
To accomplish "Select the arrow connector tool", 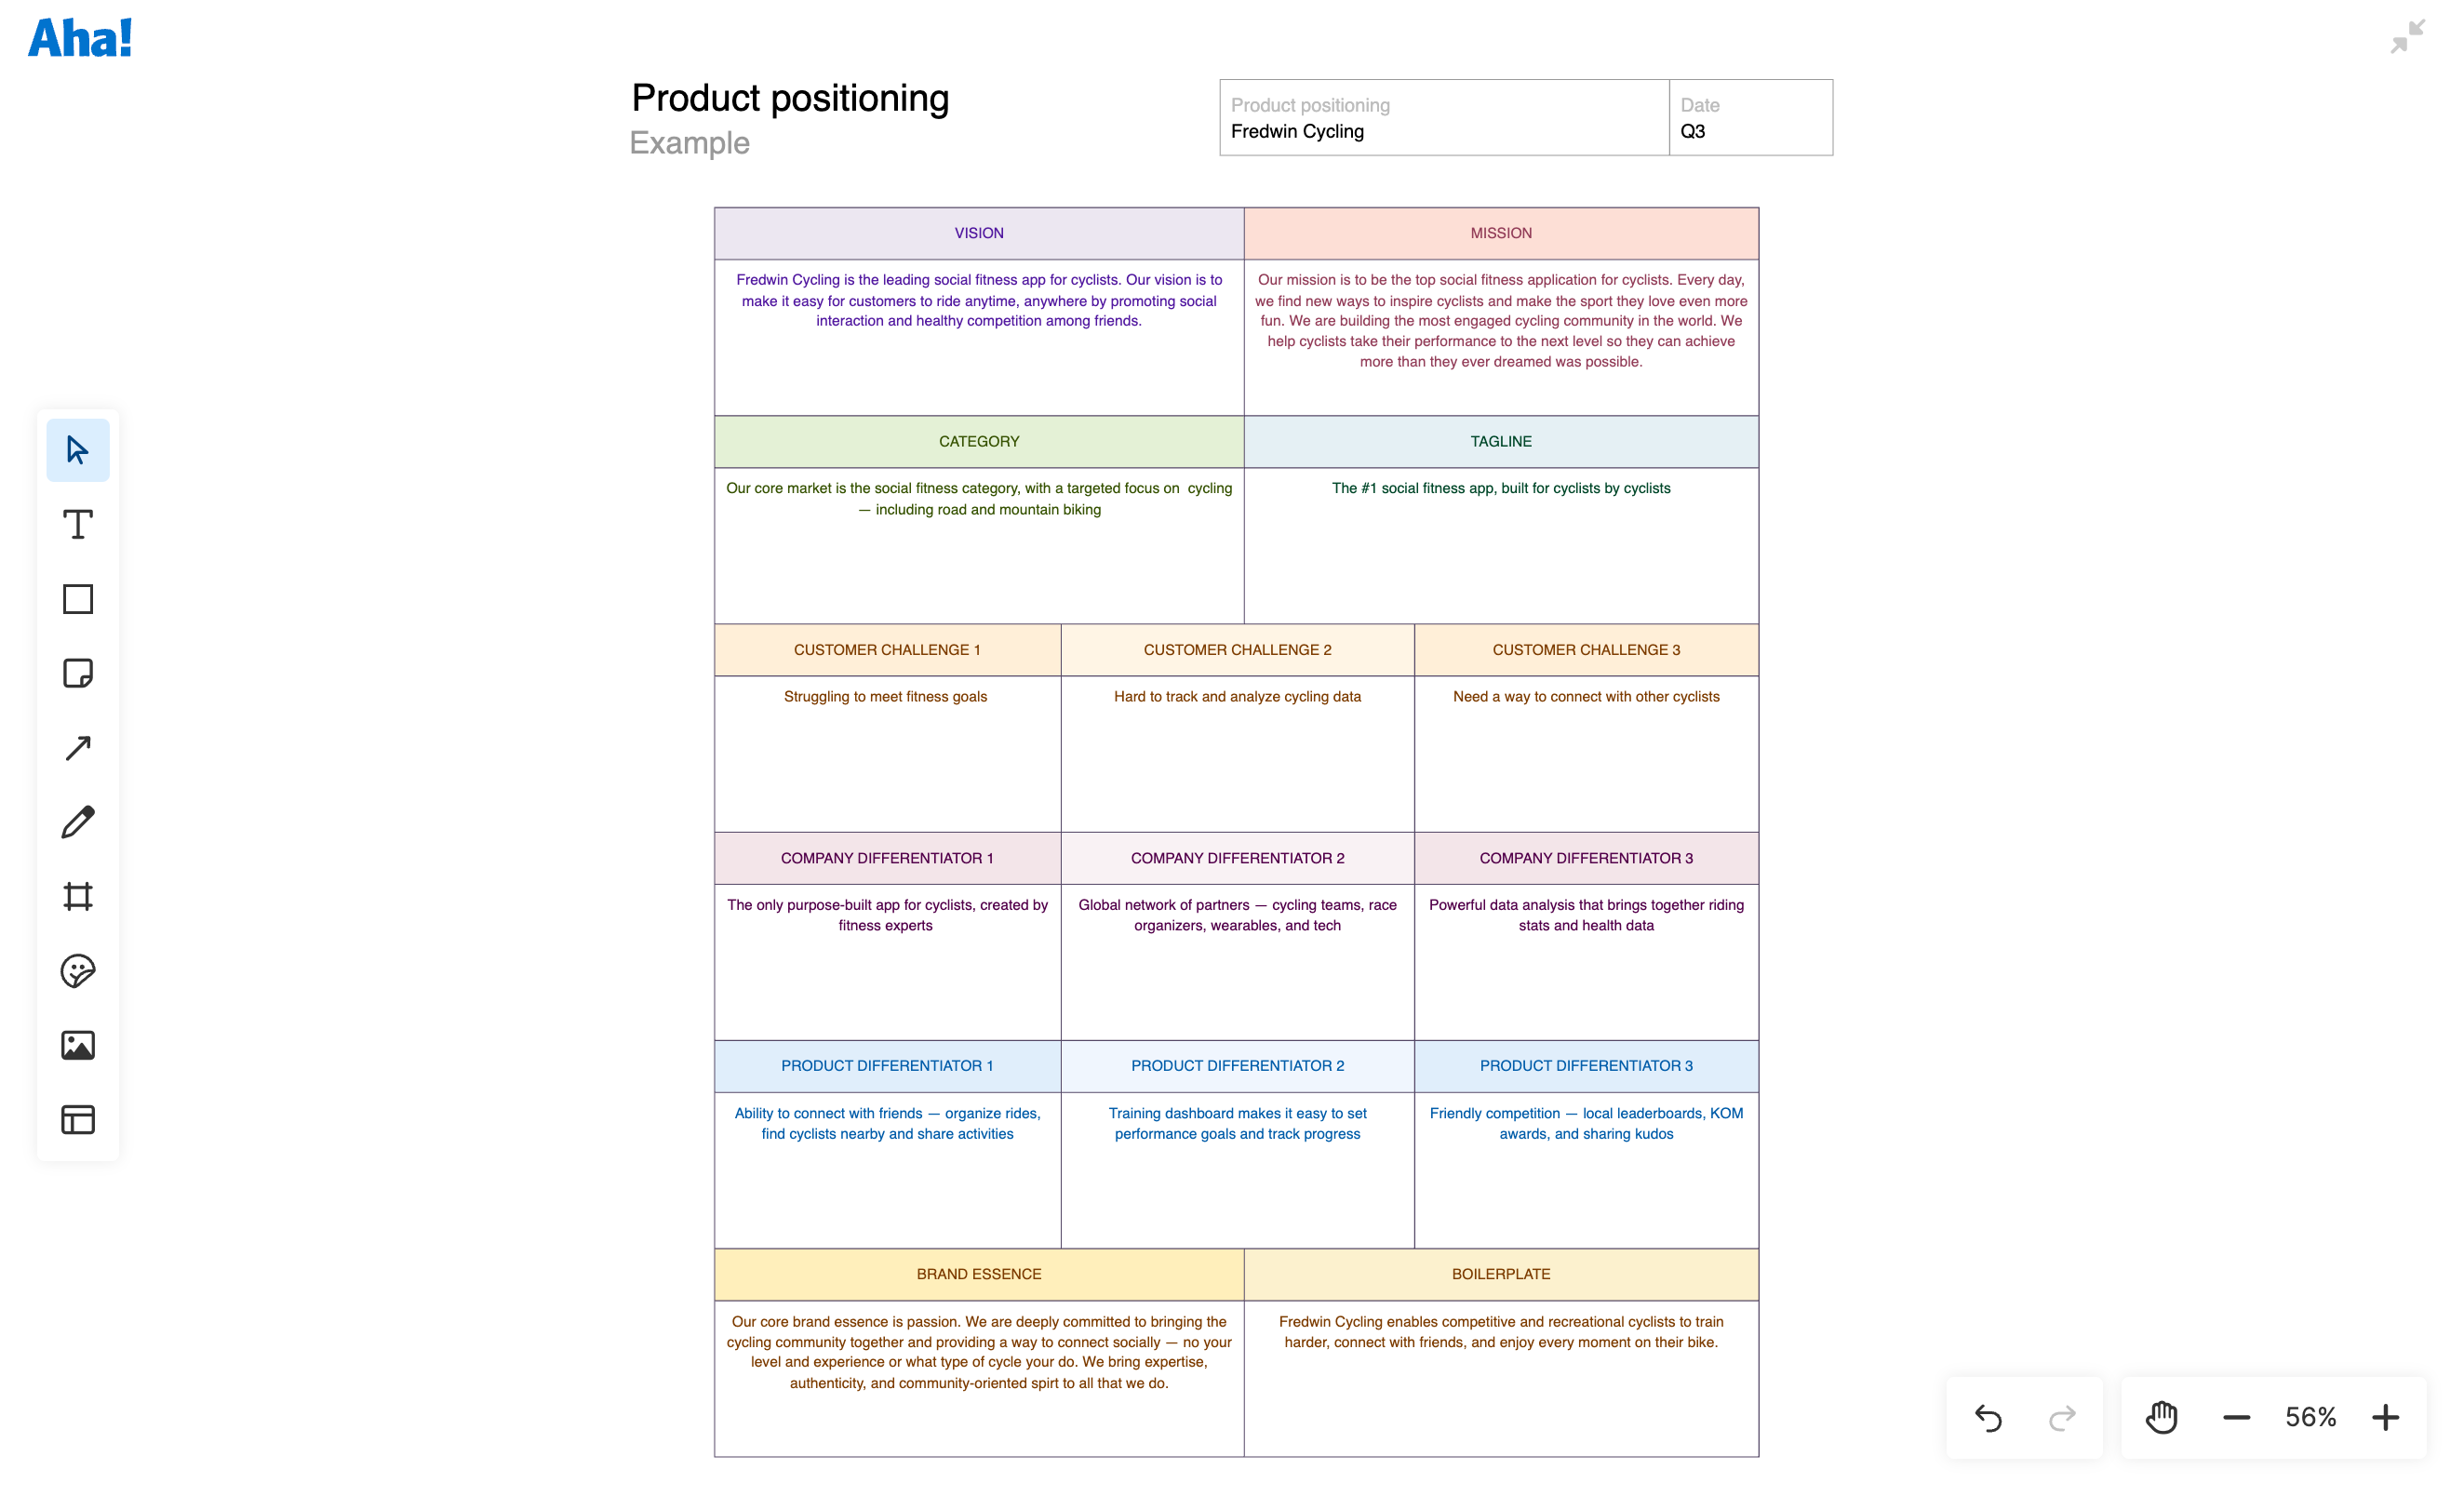I will [78, 747].
